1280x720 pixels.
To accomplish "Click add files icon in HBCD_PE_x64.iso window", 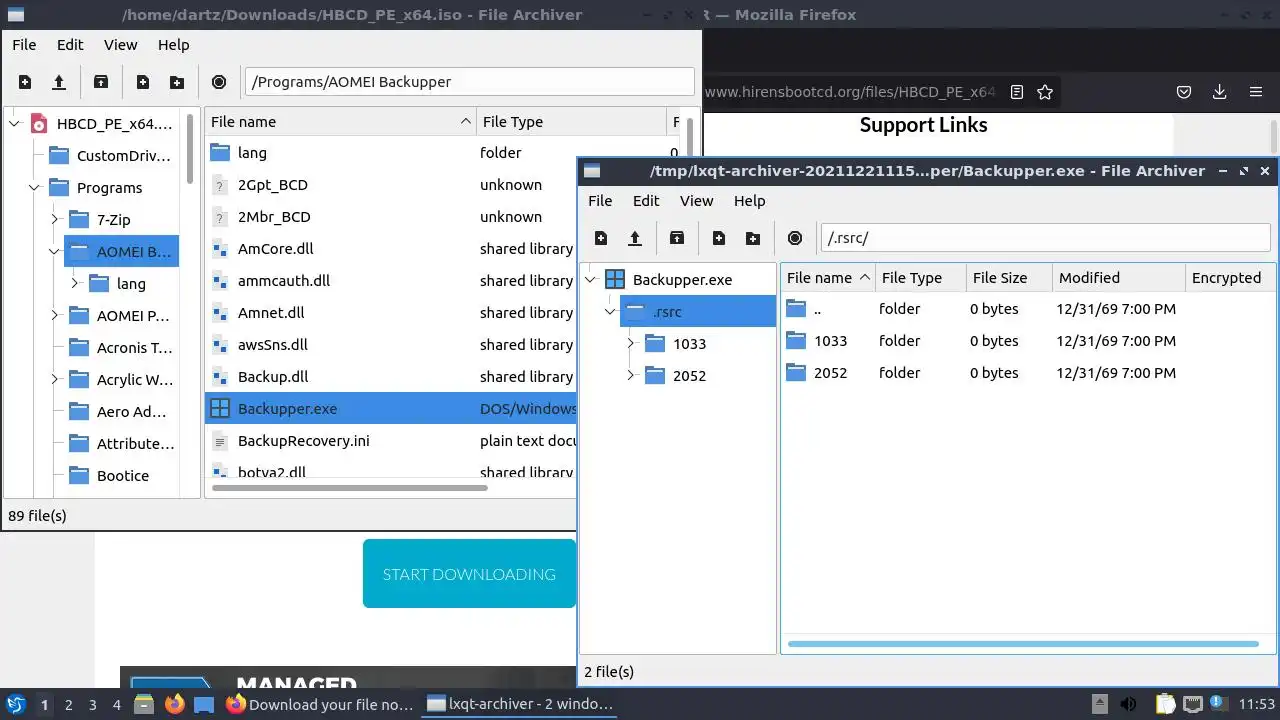I will click(143, 82).
